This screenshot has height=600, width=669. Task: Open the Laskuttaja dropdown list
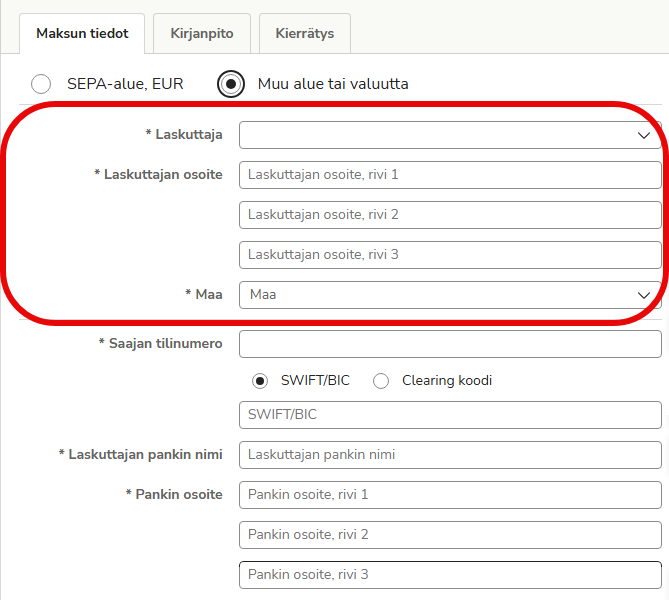[450, 135]
